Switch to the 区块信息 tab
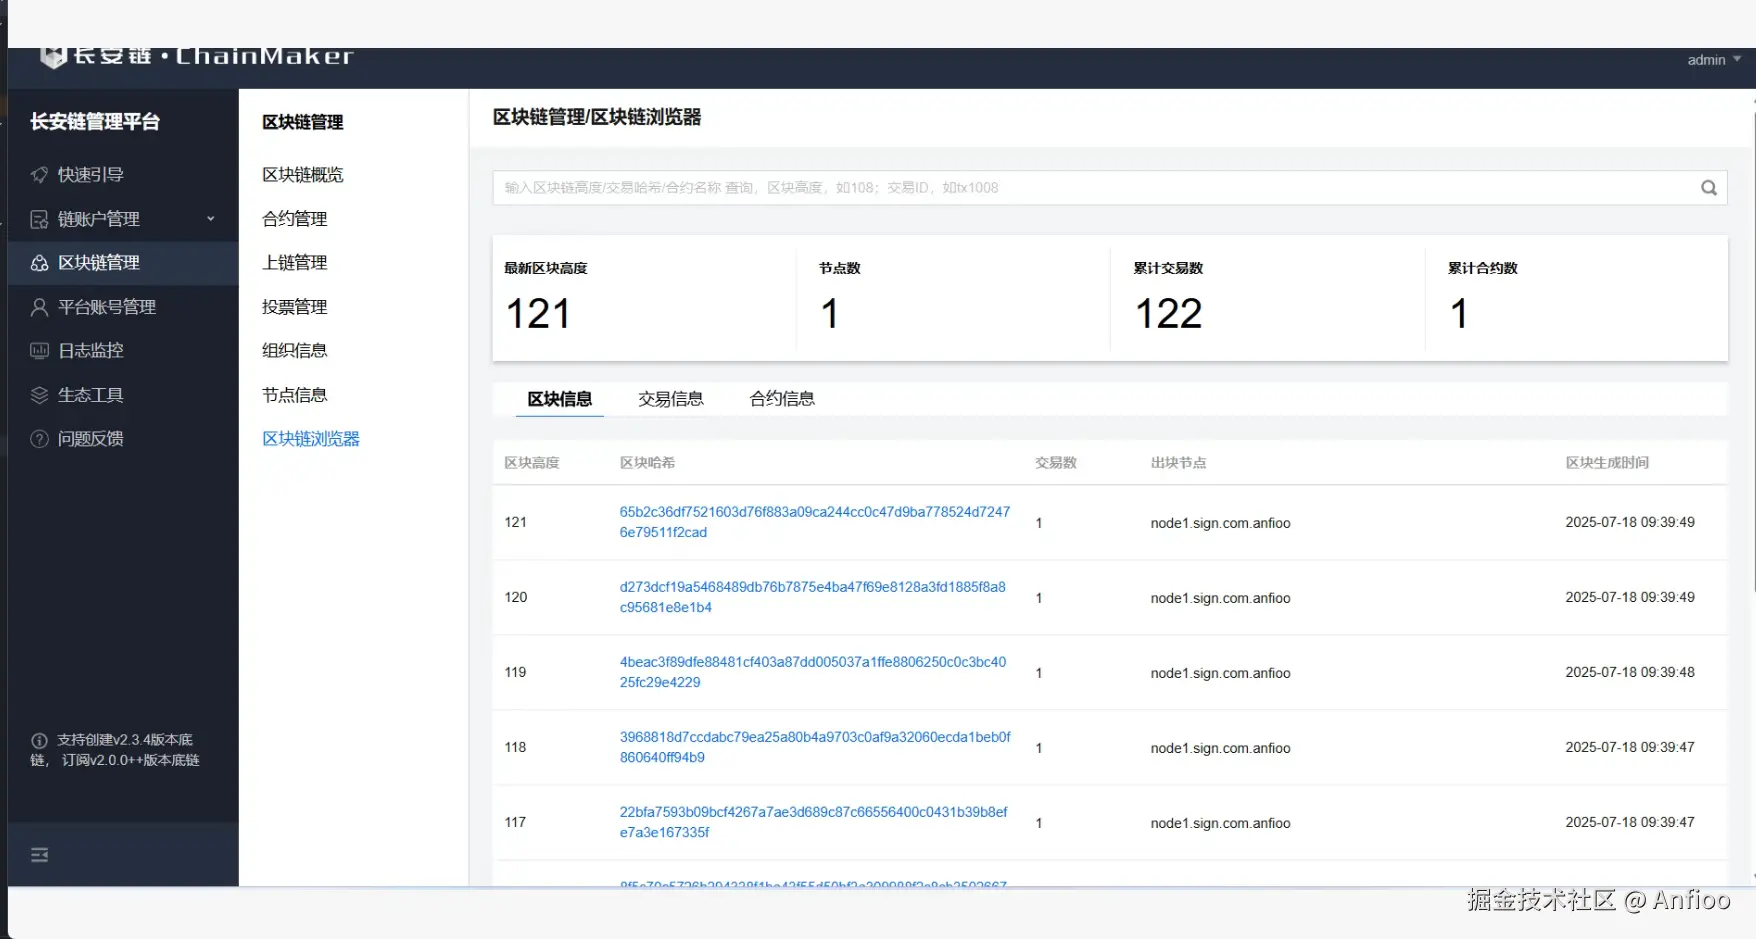This screenshot has width=1756, height=939. 560,399
